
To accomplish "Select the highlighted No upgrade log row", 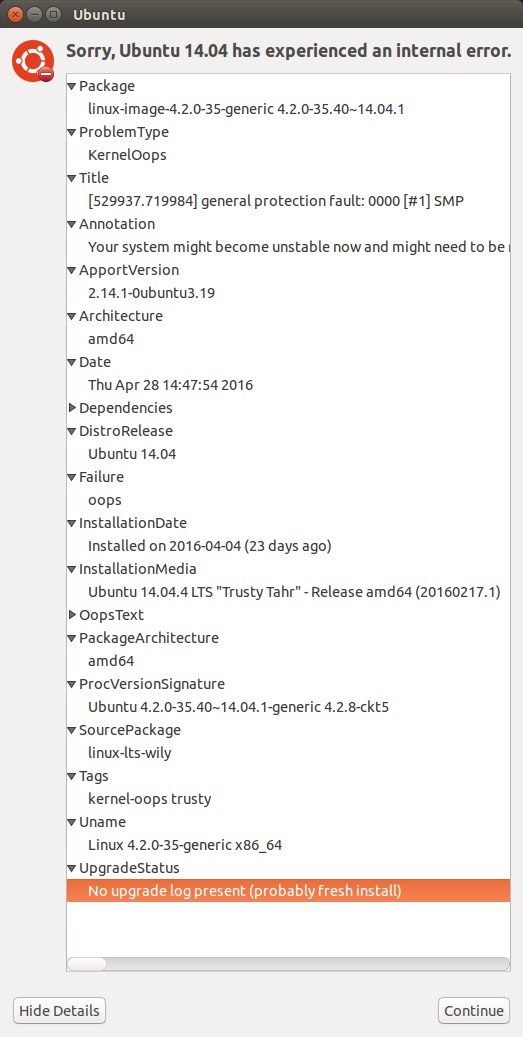I will coord(288,891).
